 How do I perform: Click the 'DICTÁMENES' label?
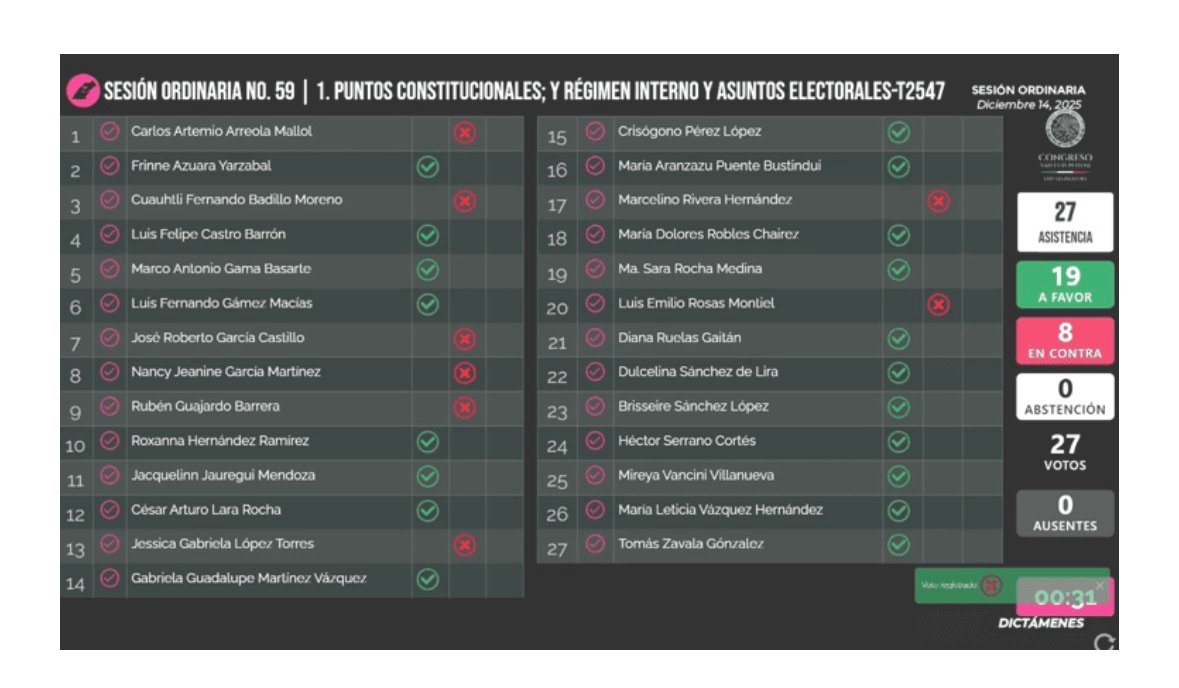coord(1041,623)
